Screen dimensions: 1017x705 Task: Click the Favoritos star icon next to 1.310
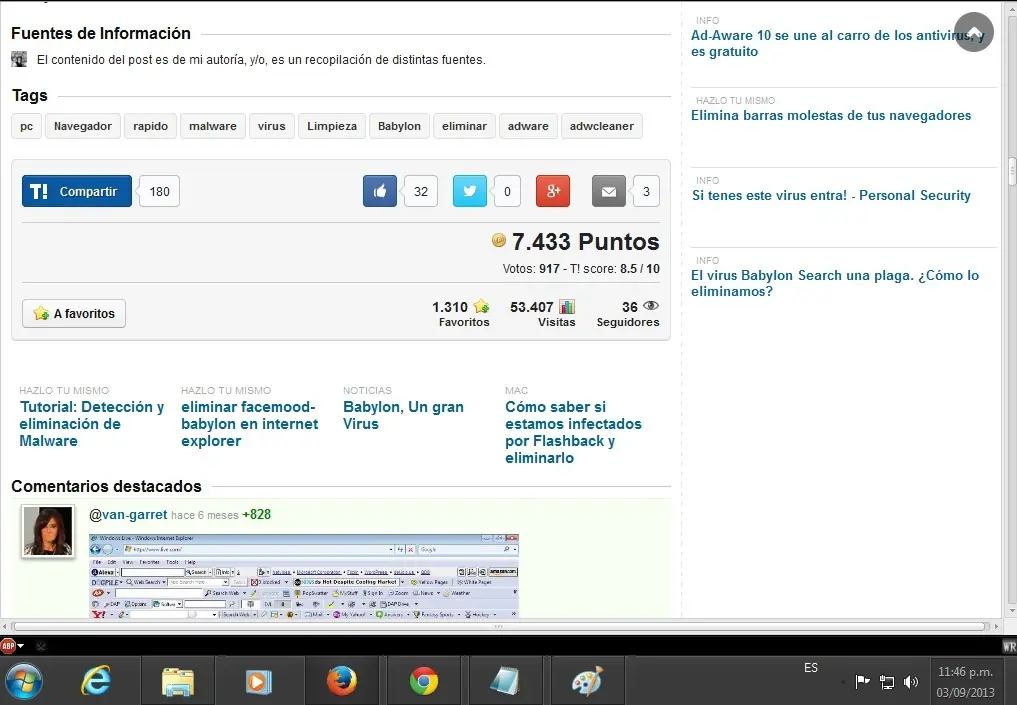point(481,306)
